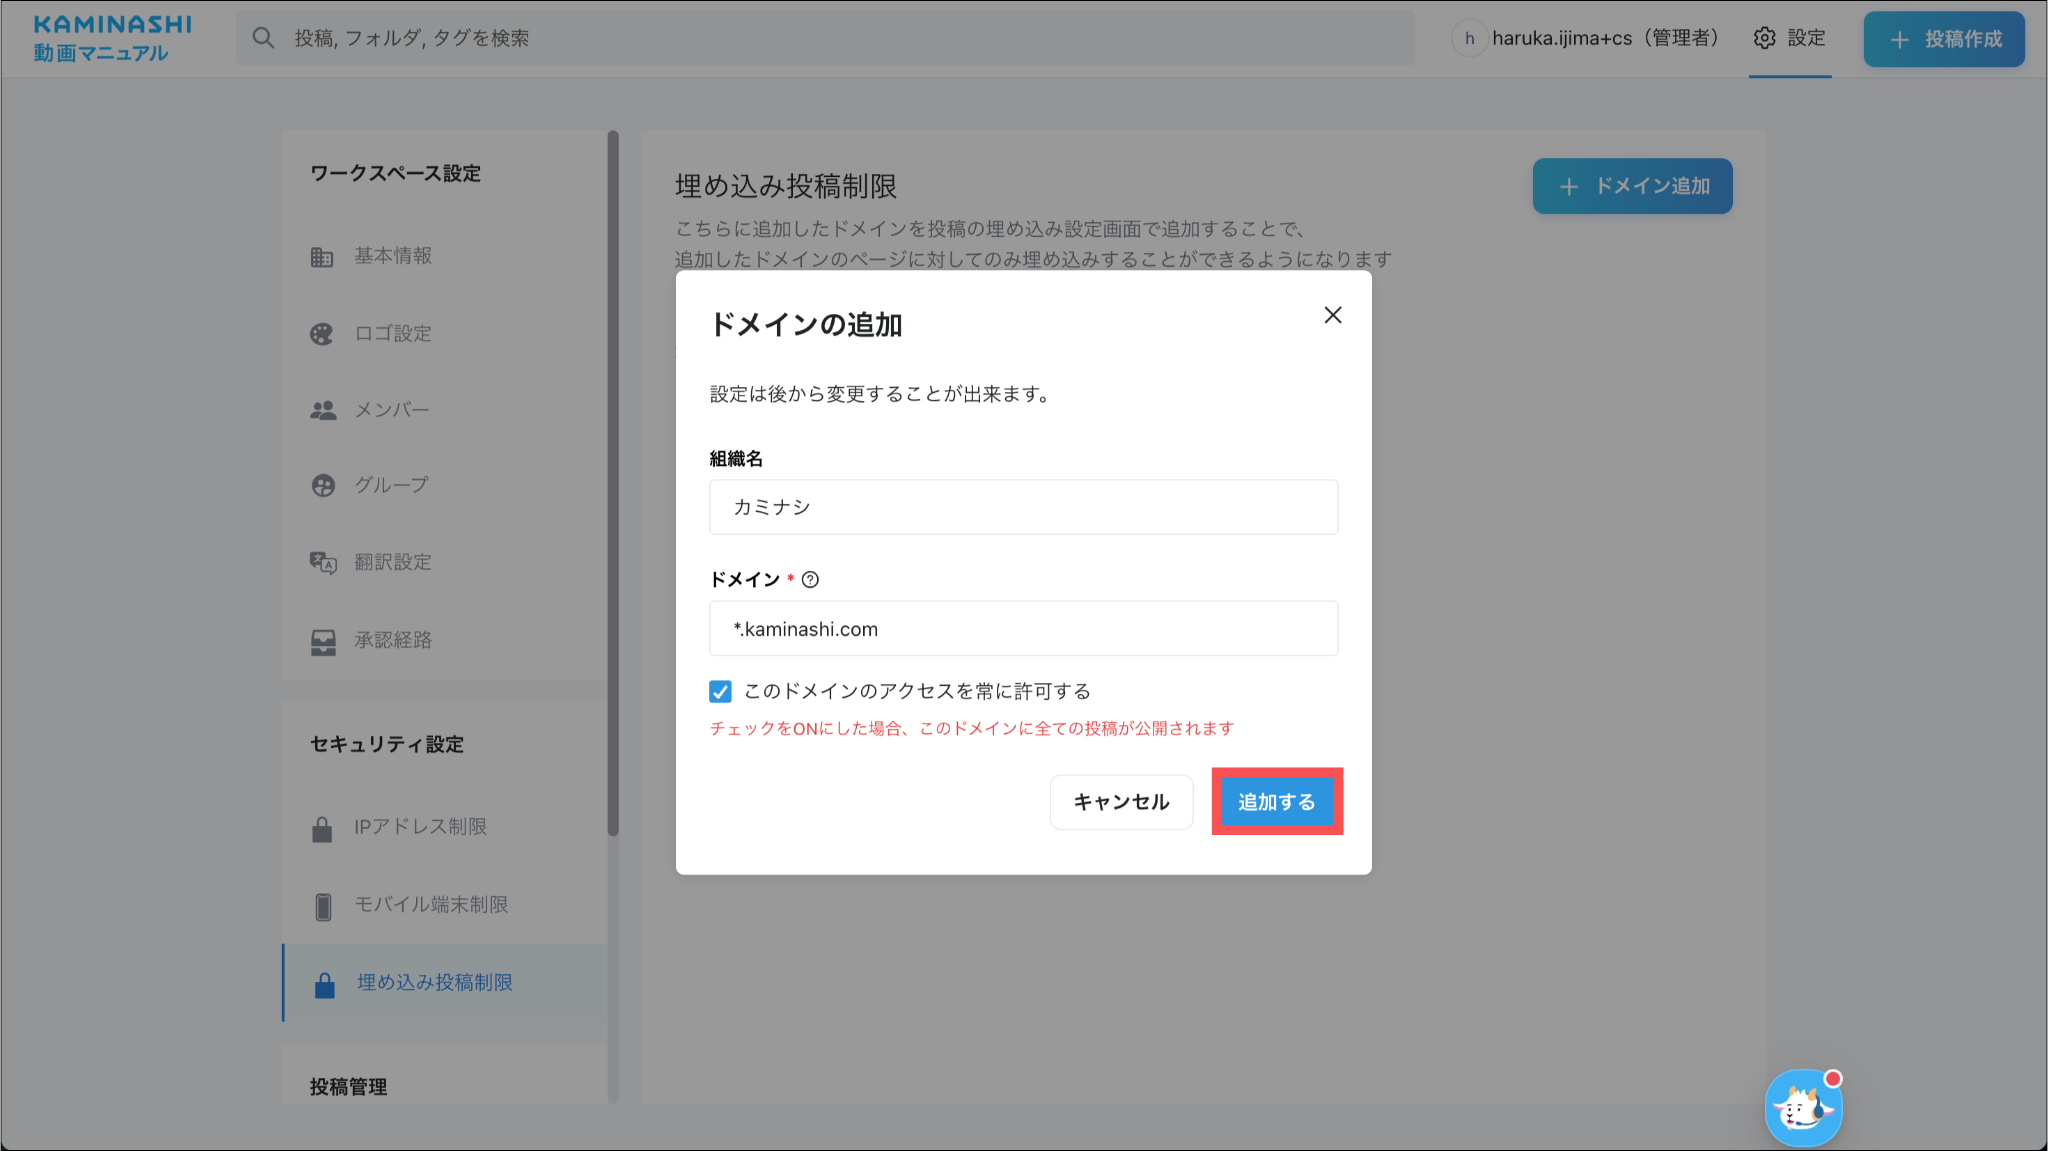This screenshot has width=2048, height=1151.
Task: Click the メンバー people icon
Action: click(x=323, y=410)
